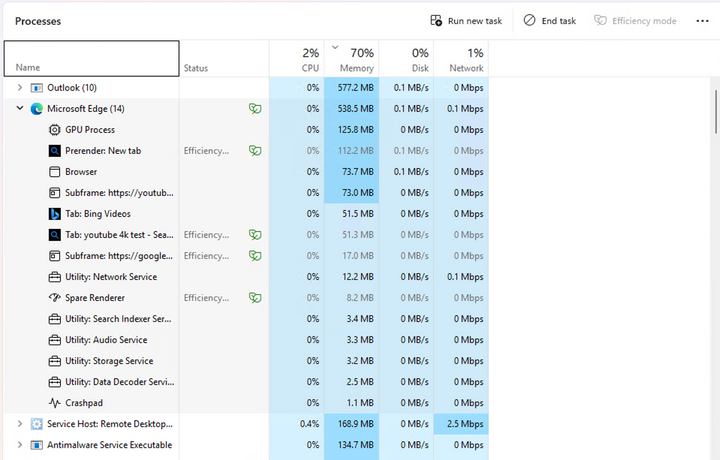The image size is (720, 460).
Task: Click the Outlook process icon
Action: click(37, 88)
